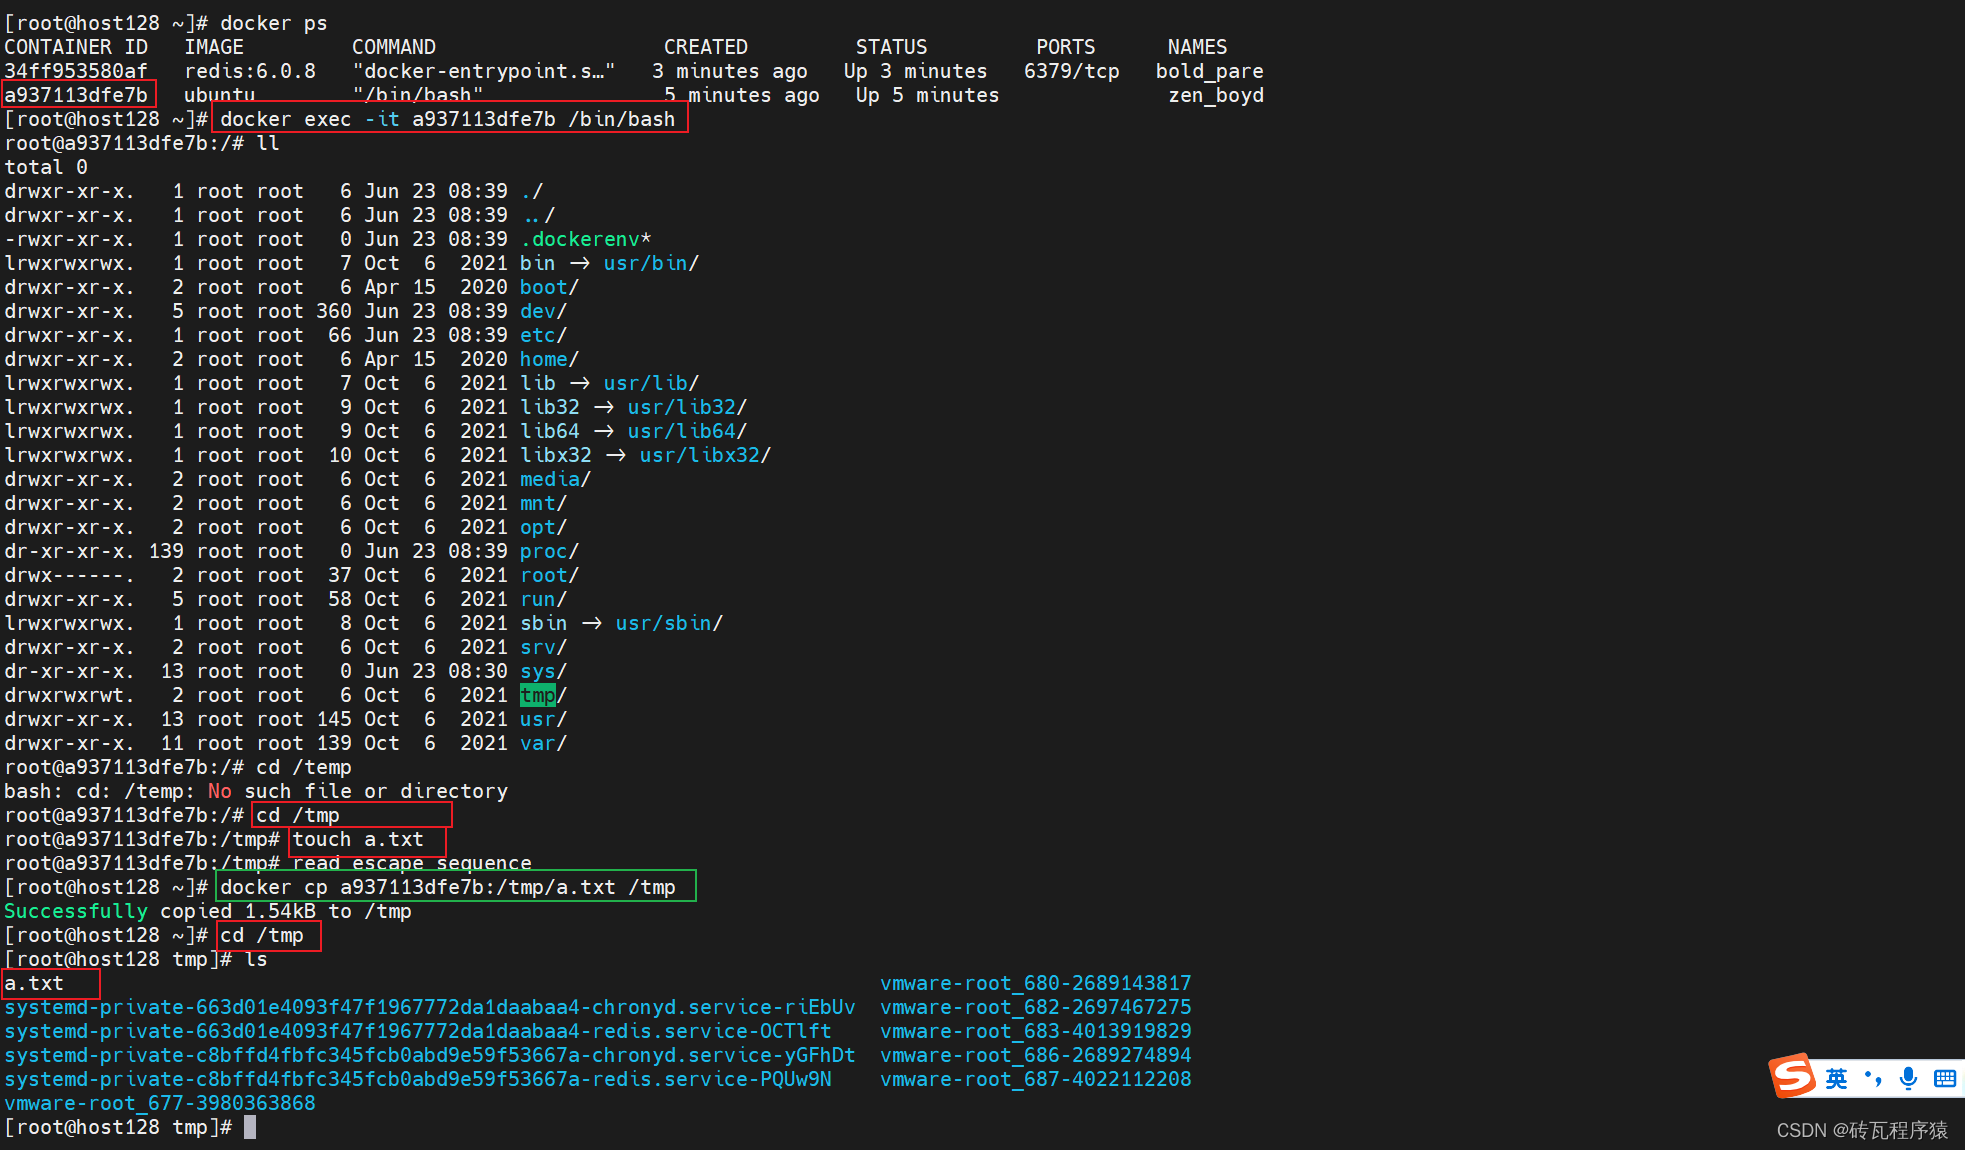This screenshot has height=1150, width=1965.
Task: Click the "touch a.txt" command
Action: (x=358, y=839)
